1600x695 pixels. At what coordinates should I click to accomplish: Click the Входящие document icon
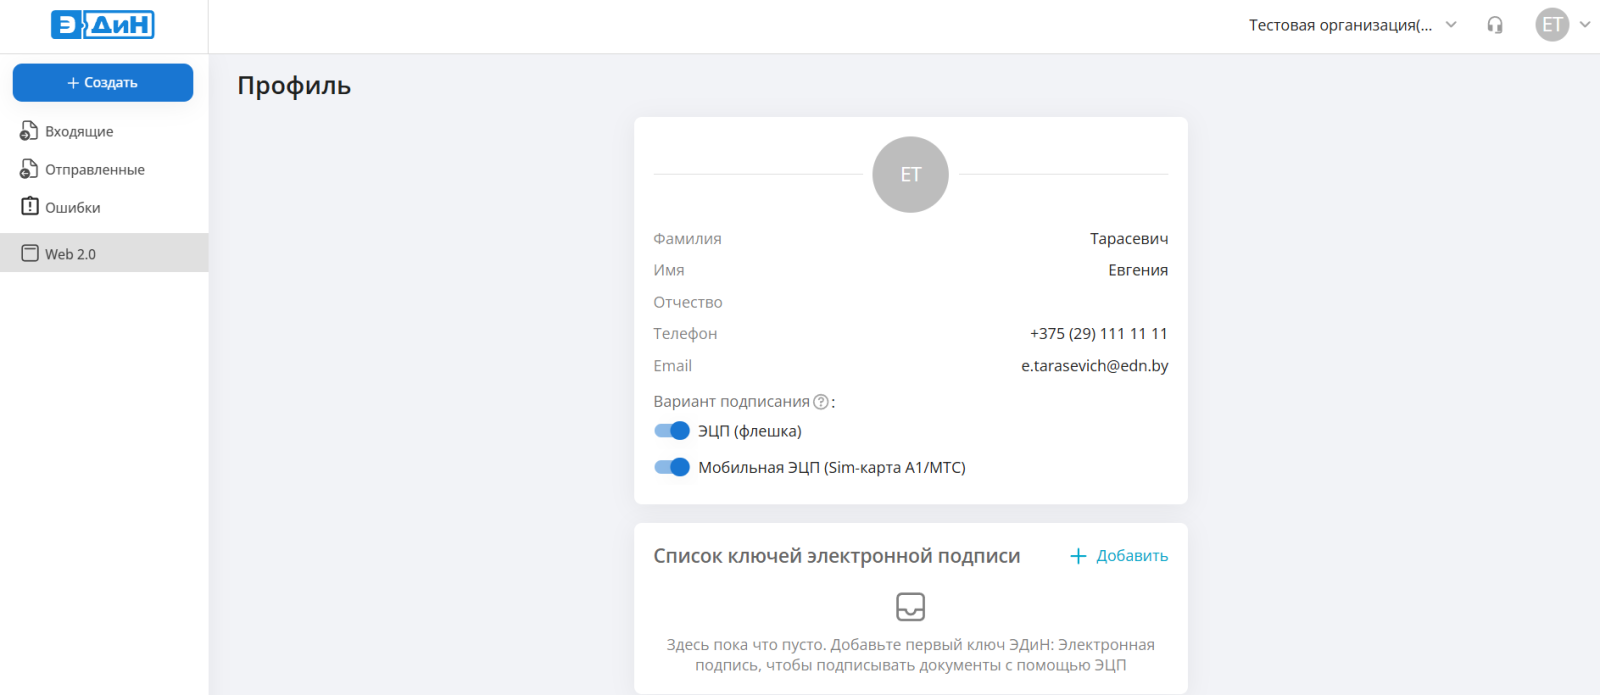[29, 131]
